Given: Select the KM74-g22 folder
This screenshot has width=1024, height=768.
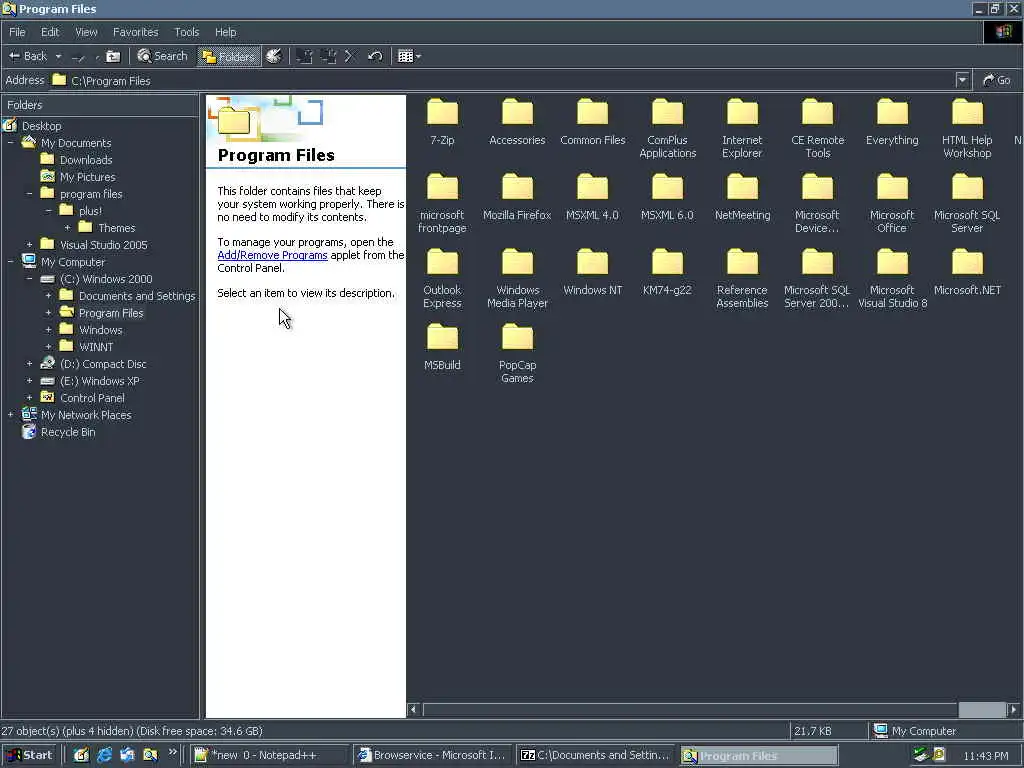Looking at the screenshot, I should (667, 272).
